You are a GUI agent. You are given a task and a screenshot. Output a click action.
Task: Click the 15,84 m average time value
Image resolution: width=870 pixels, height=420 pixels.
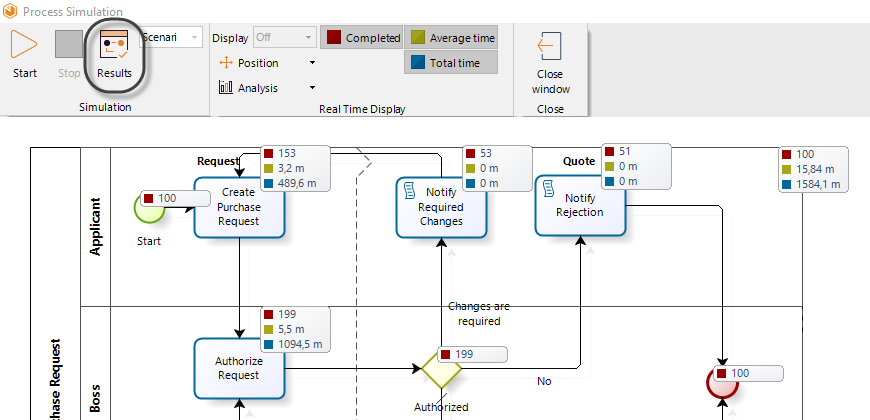tap(816, 169)
